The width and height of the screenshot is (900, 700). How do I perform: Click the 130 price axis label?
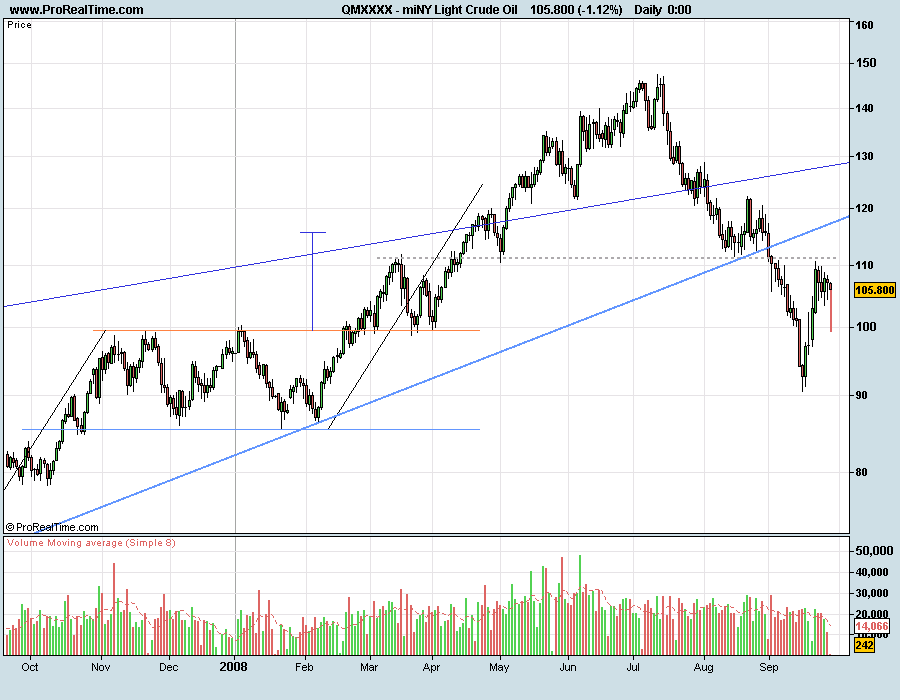[x=864, y=157]
